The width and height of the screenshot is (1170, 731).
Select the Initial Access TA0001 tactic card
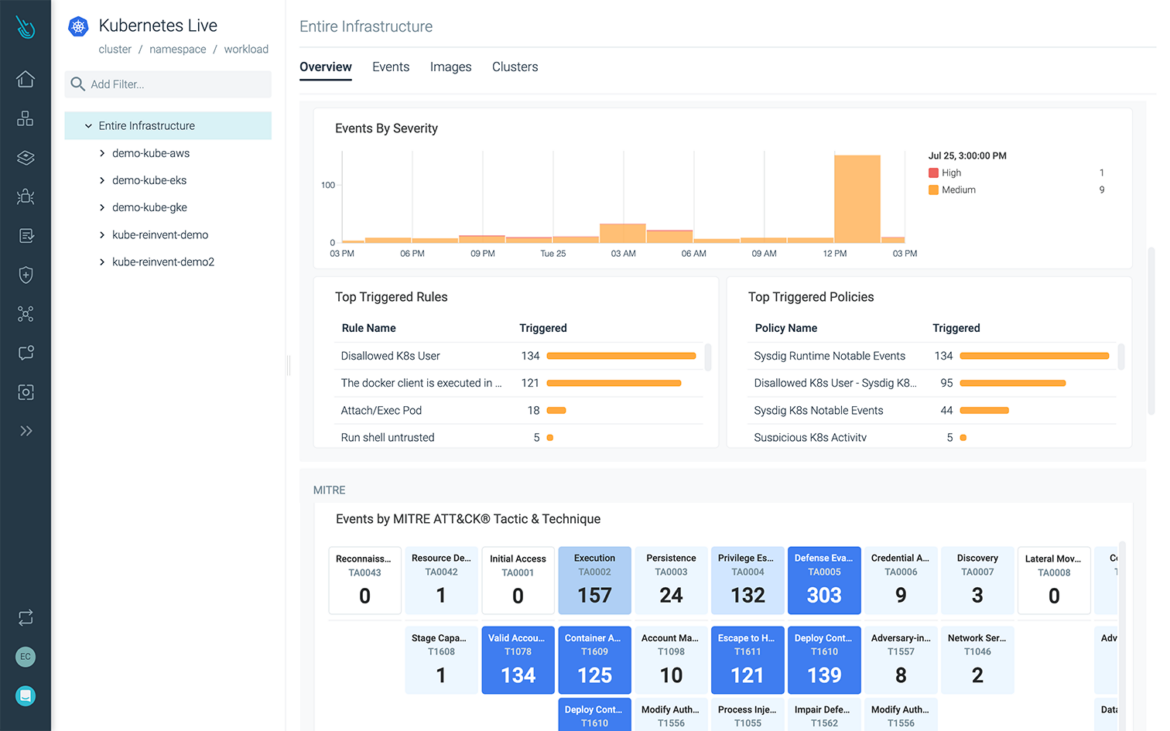click(518, 580)
